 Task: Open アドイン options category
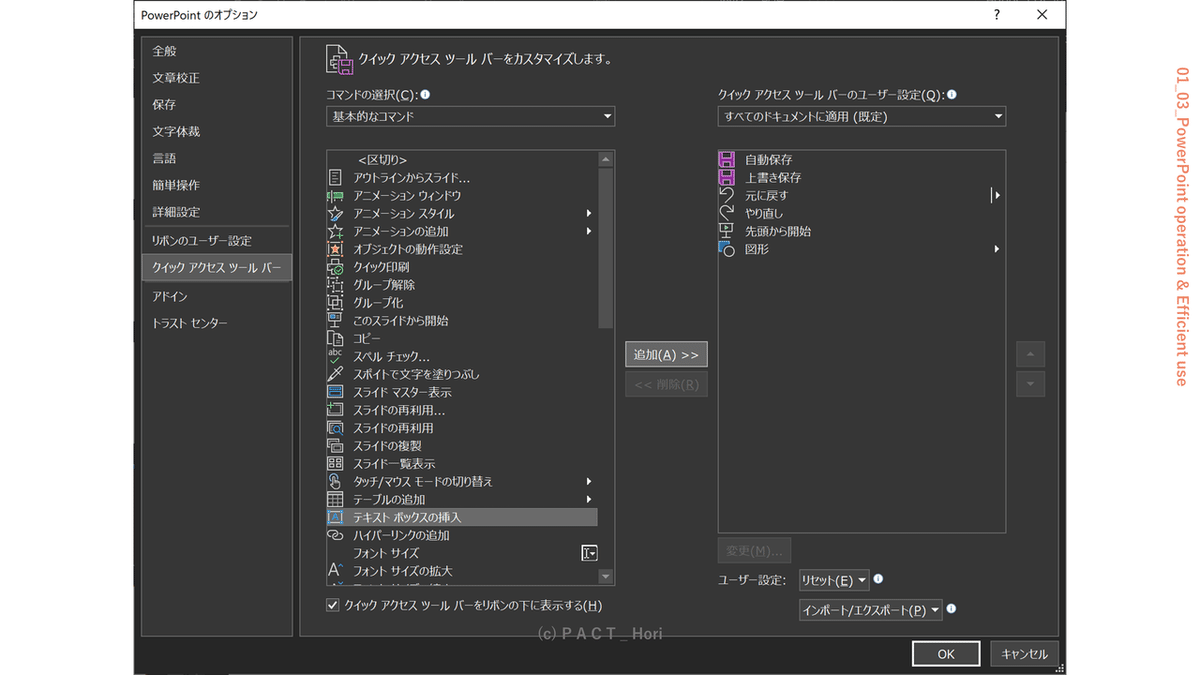(170, 297)
